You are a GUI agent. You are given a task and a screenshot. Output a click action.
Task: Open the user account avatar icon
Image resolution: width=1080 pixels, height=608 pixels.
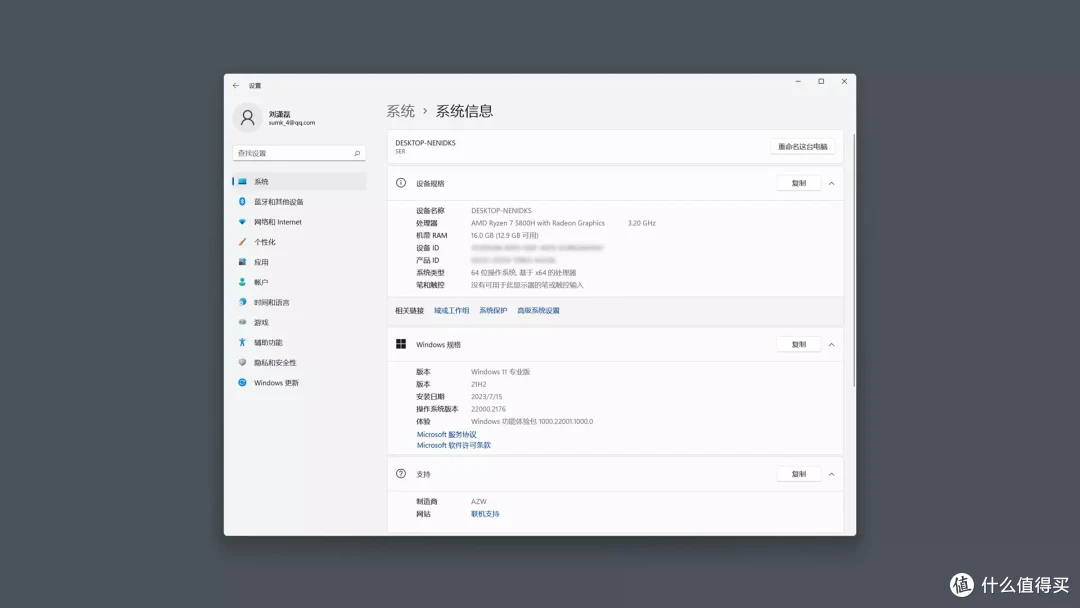pos(247,118)
